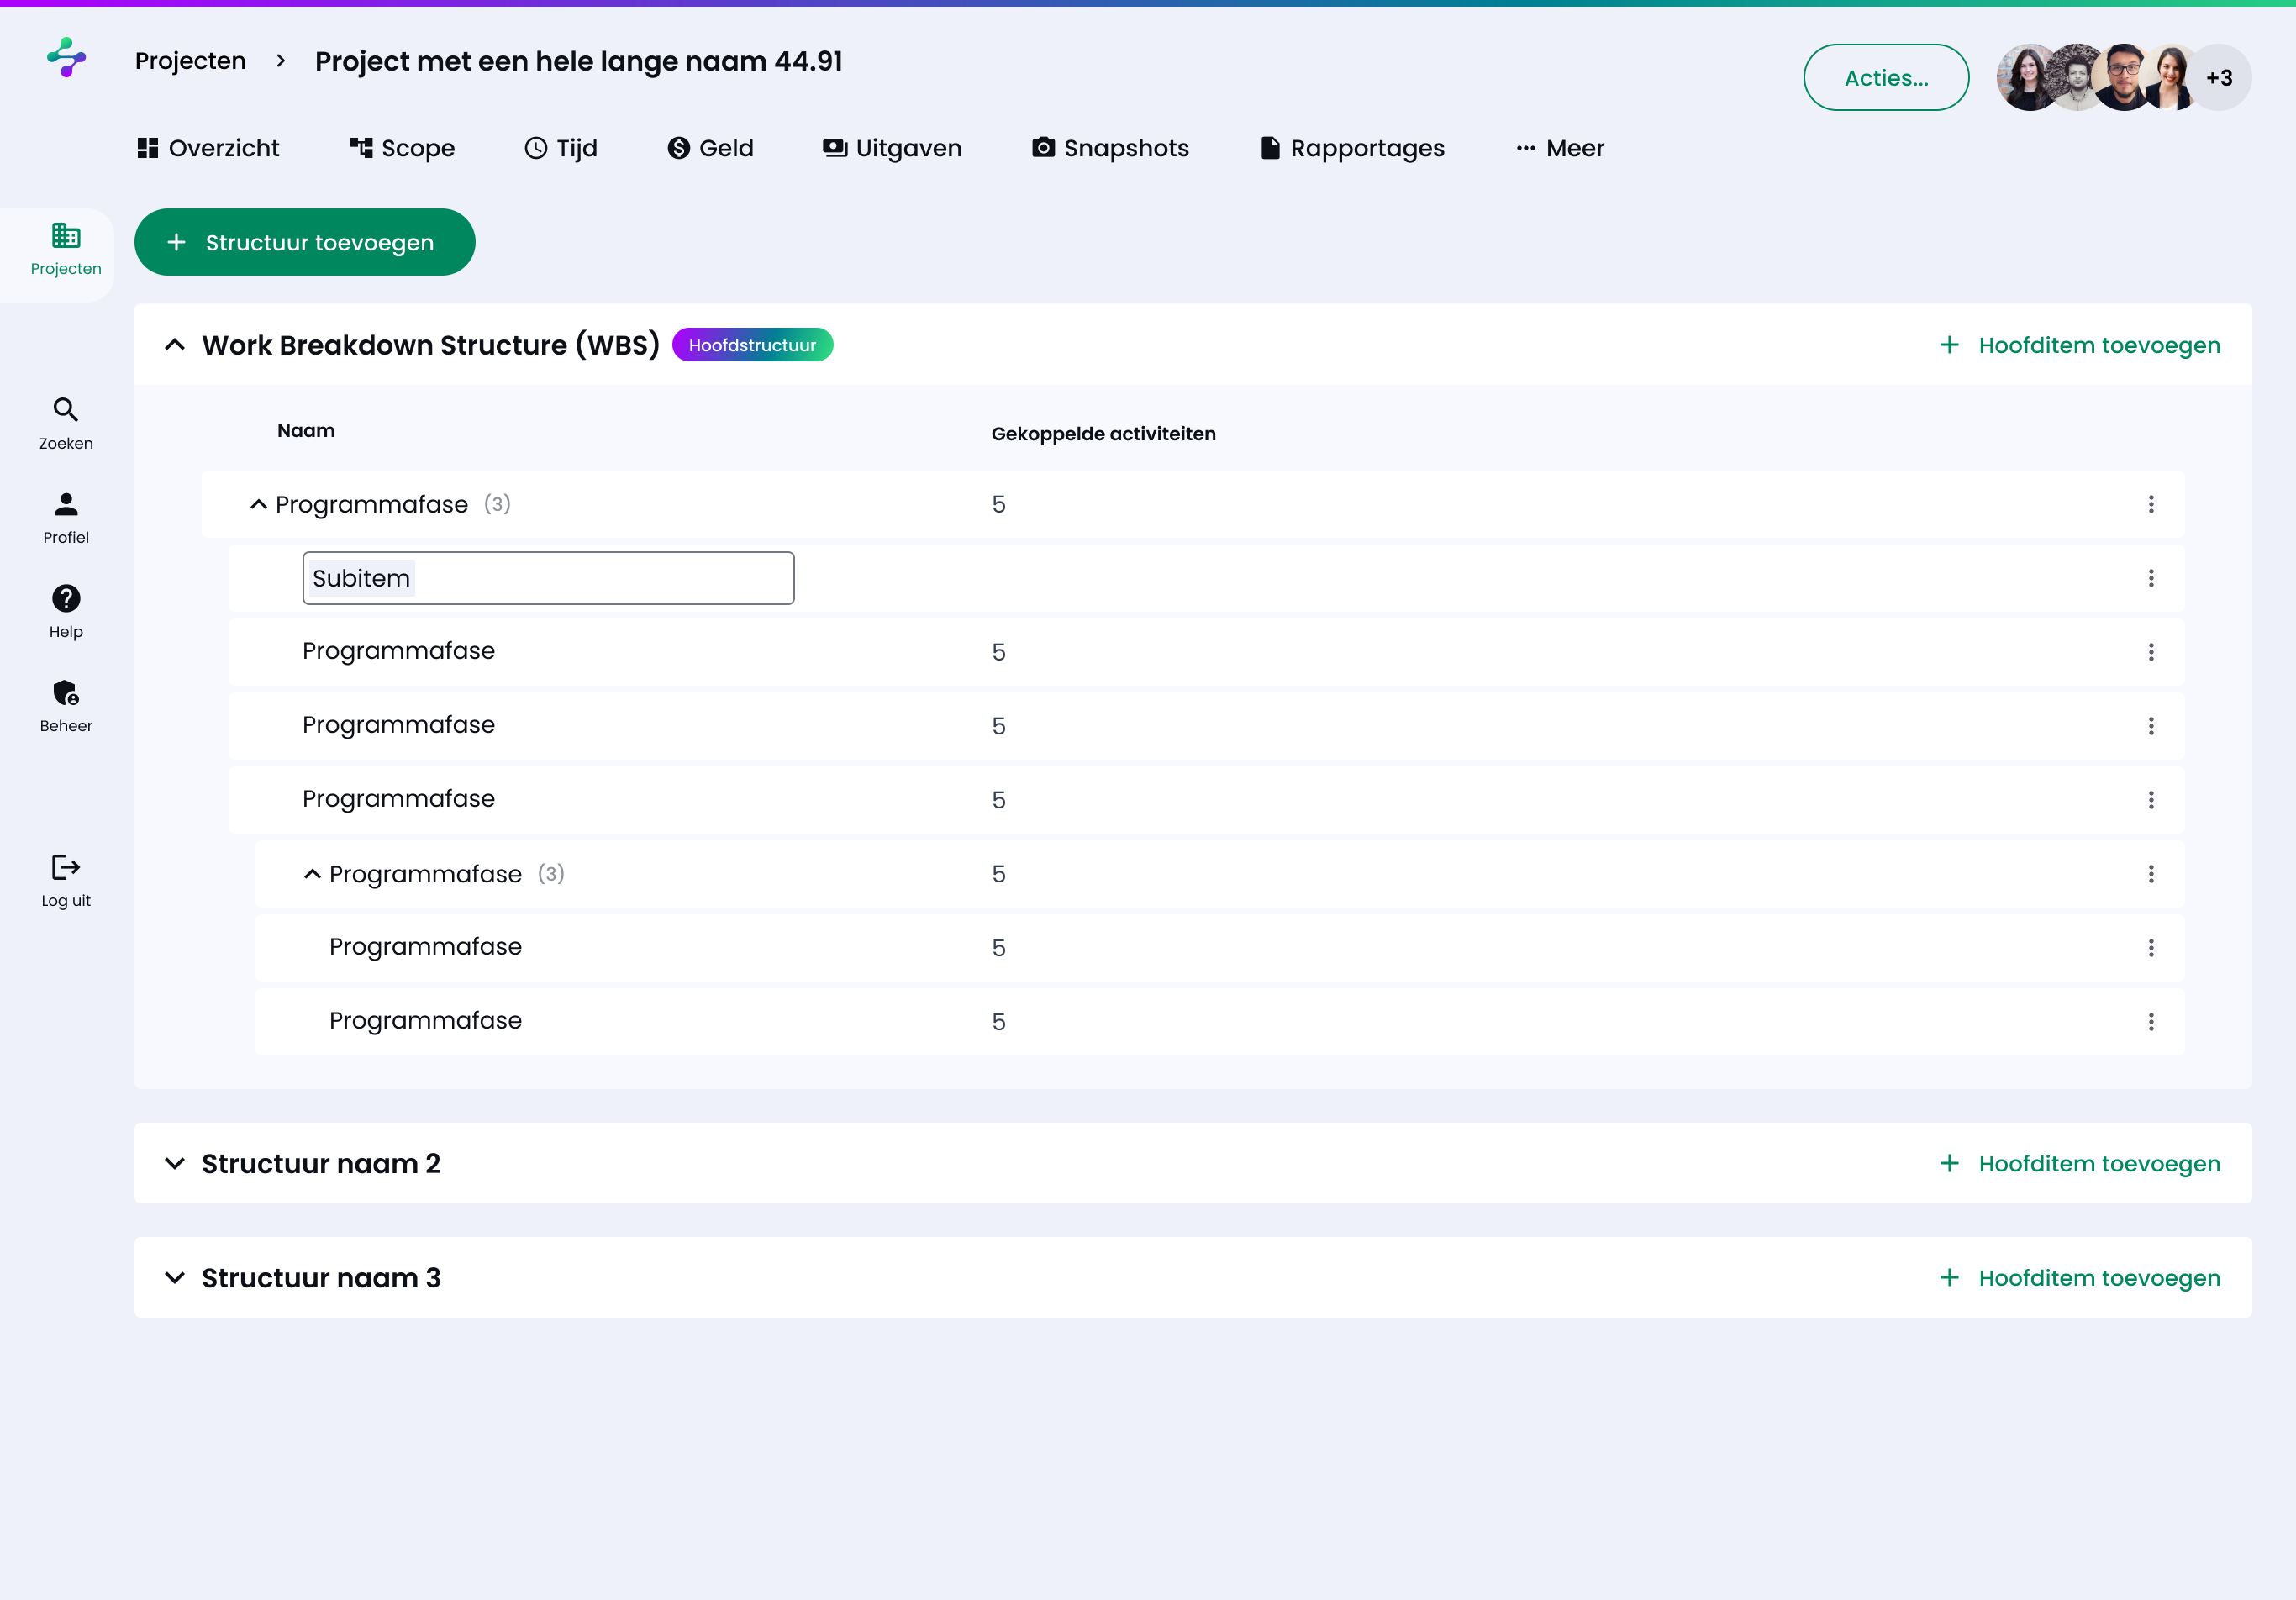Switch to the Scope tab
This screenshot has width=2296, height=1600.
click(402, 148)
